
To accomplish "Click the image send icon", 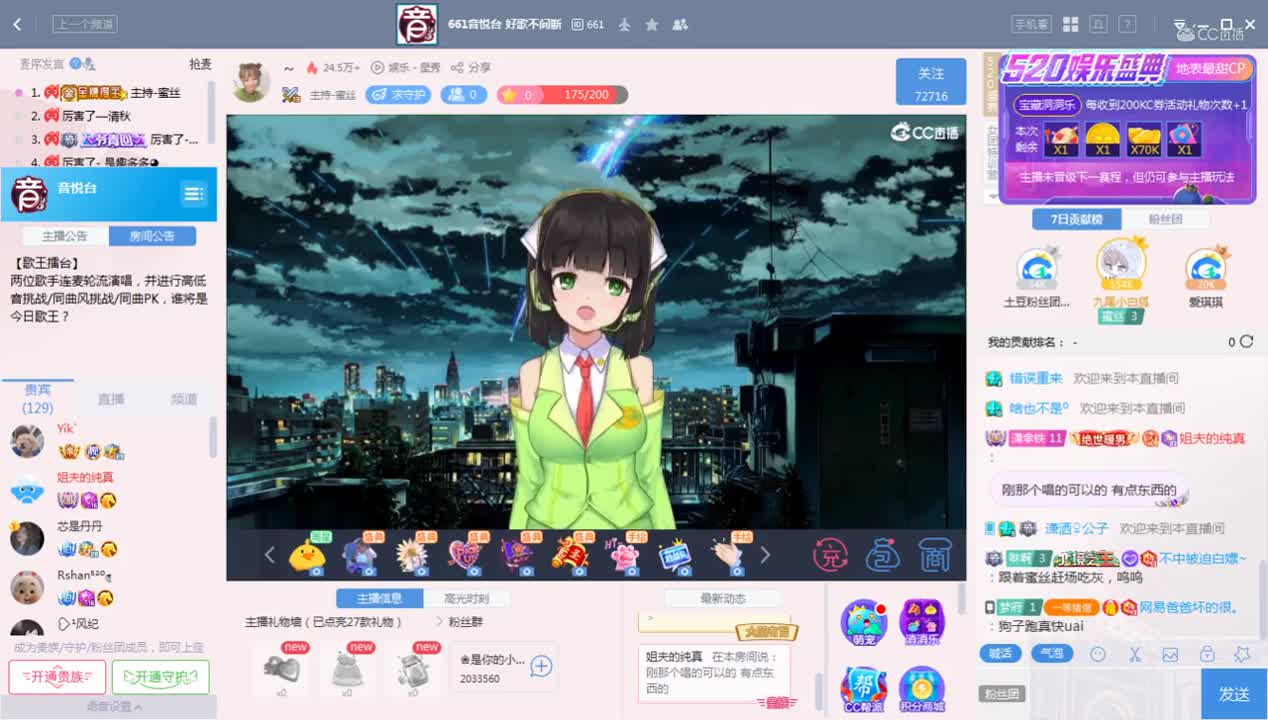I will [1171, 654].
